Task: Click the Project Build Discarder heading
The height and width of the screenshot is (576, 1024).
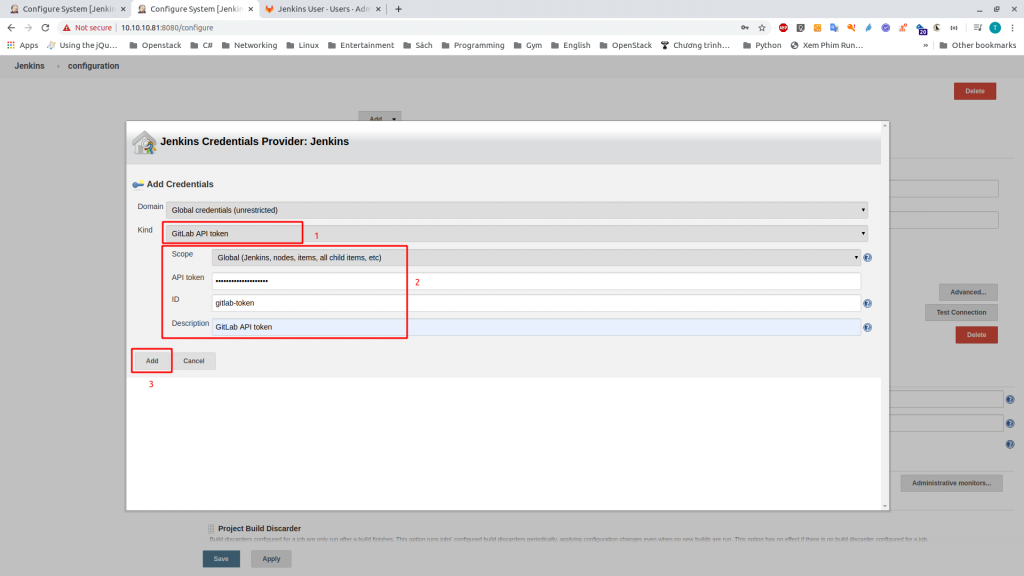Action: click(x=259, y=528)
